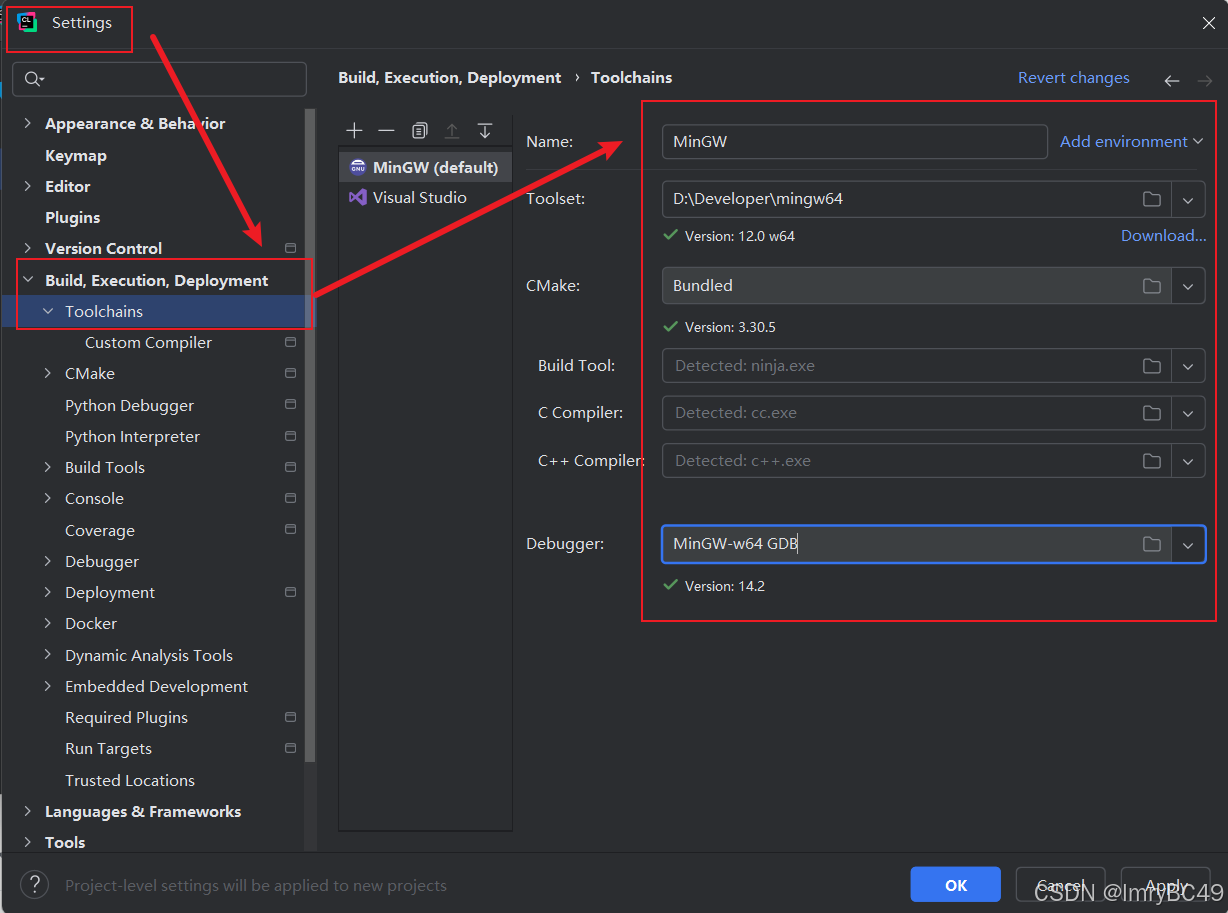Open the Docker settings node
Screen dimensions: 1228x913
[x=91, y=623]
